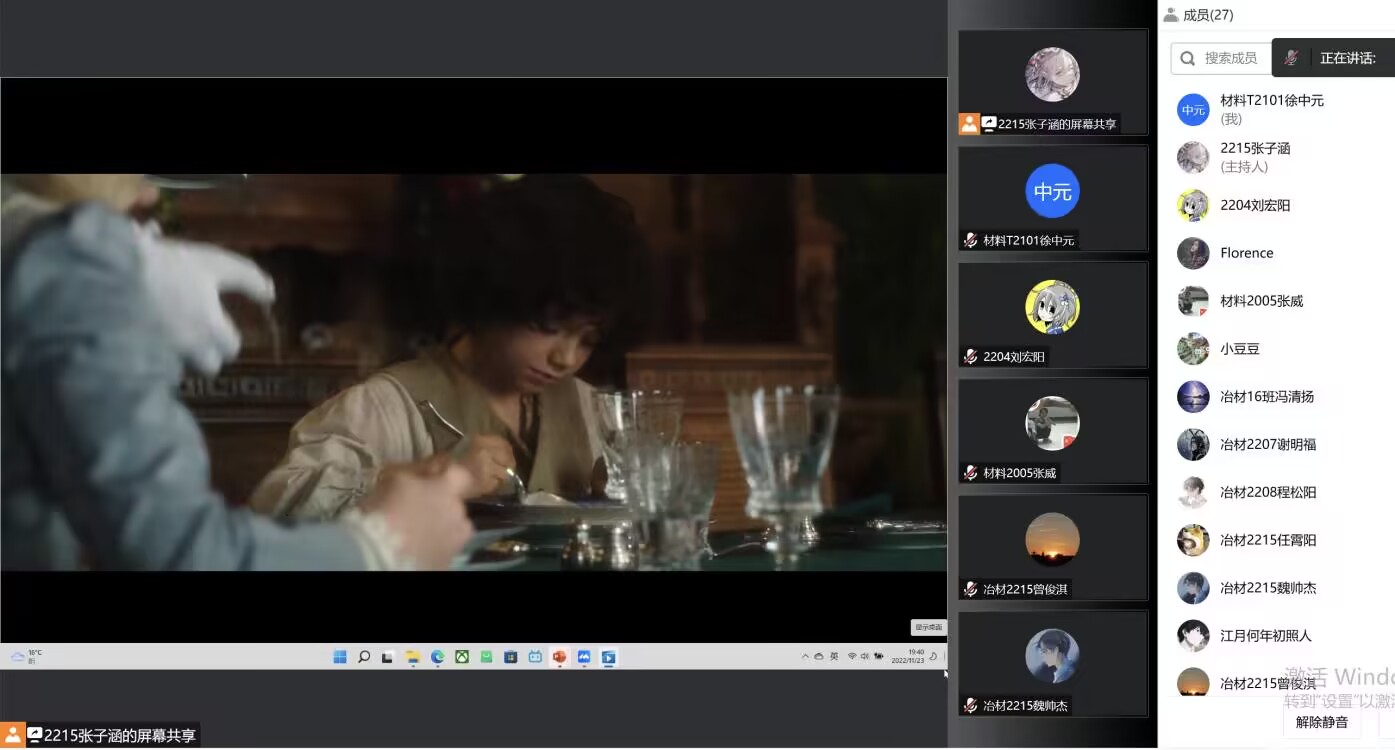Click the Xbox icon in the taskbar
Image resolution: width=1395 pixels, height=750 pixels.
462,657
